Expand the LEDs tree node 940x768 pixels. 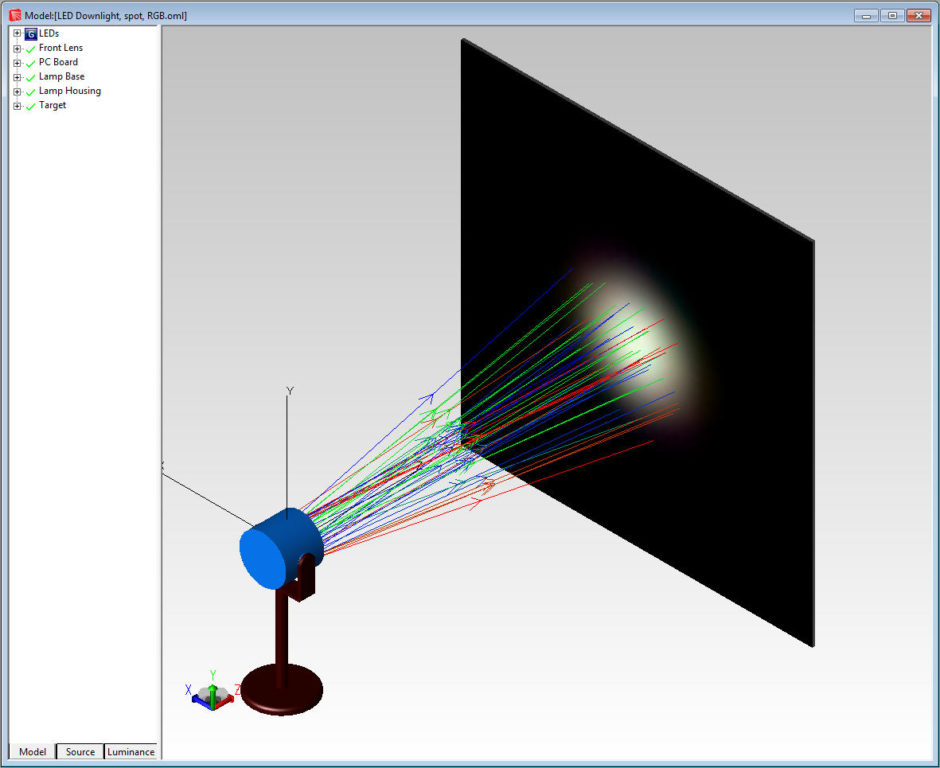16,33
